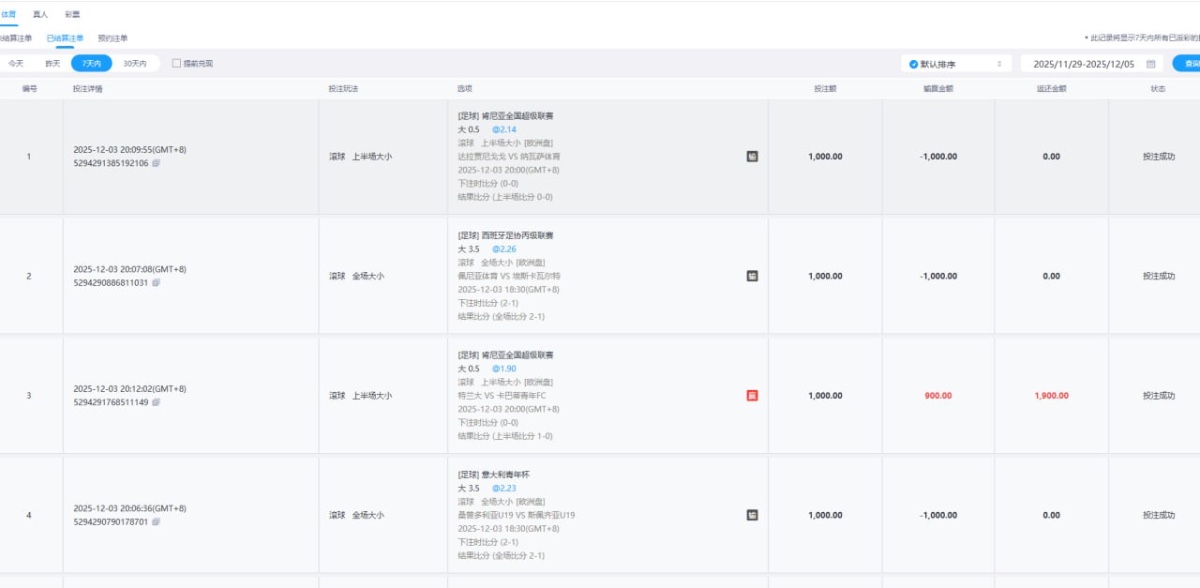Viewport: 1200px width, 588px height.
Task: Click the sort arrows beside 默认排序
Action: point(1000,63)
